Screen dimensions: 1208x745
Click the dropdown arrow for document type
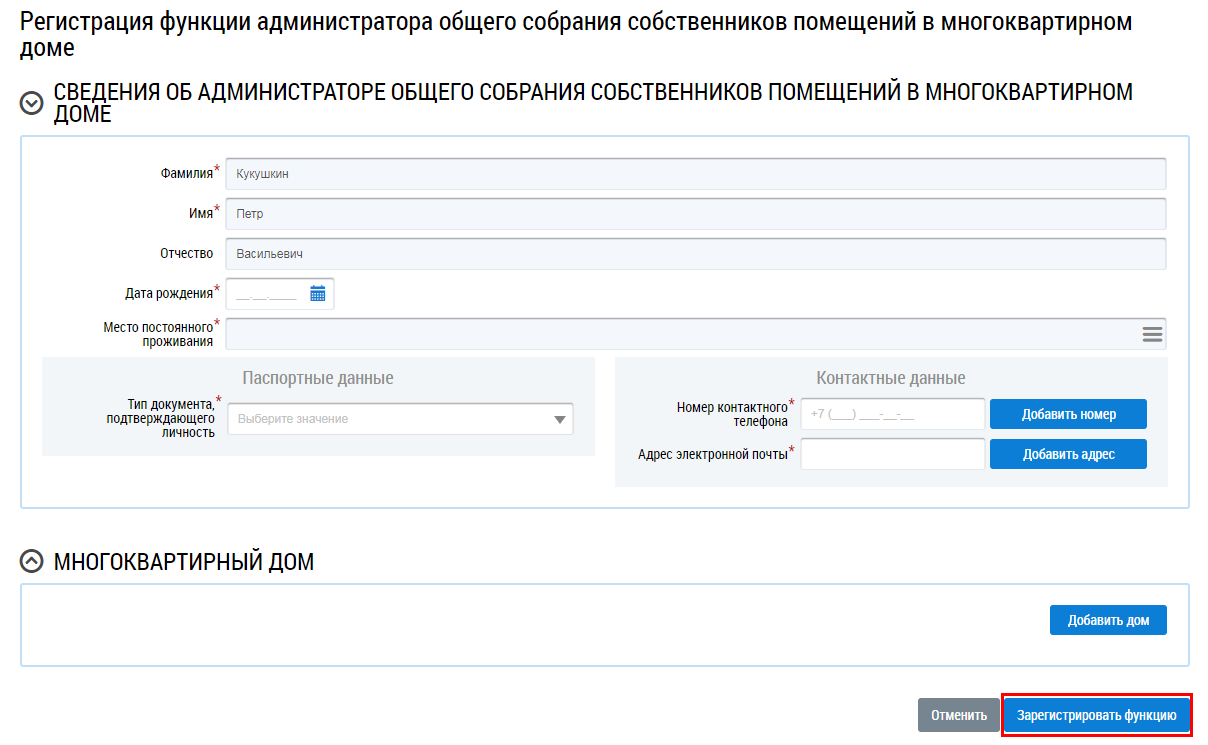click(560, 419)
